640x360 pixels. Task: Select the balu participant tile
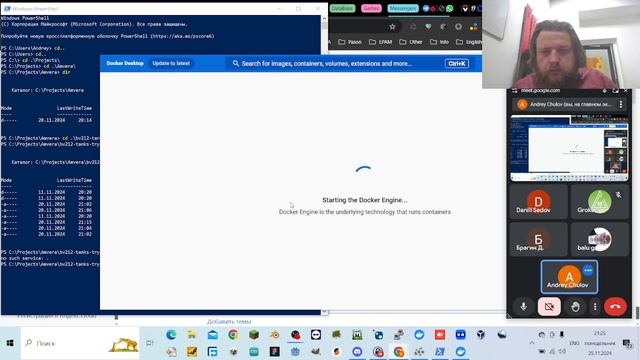point(600,240)
